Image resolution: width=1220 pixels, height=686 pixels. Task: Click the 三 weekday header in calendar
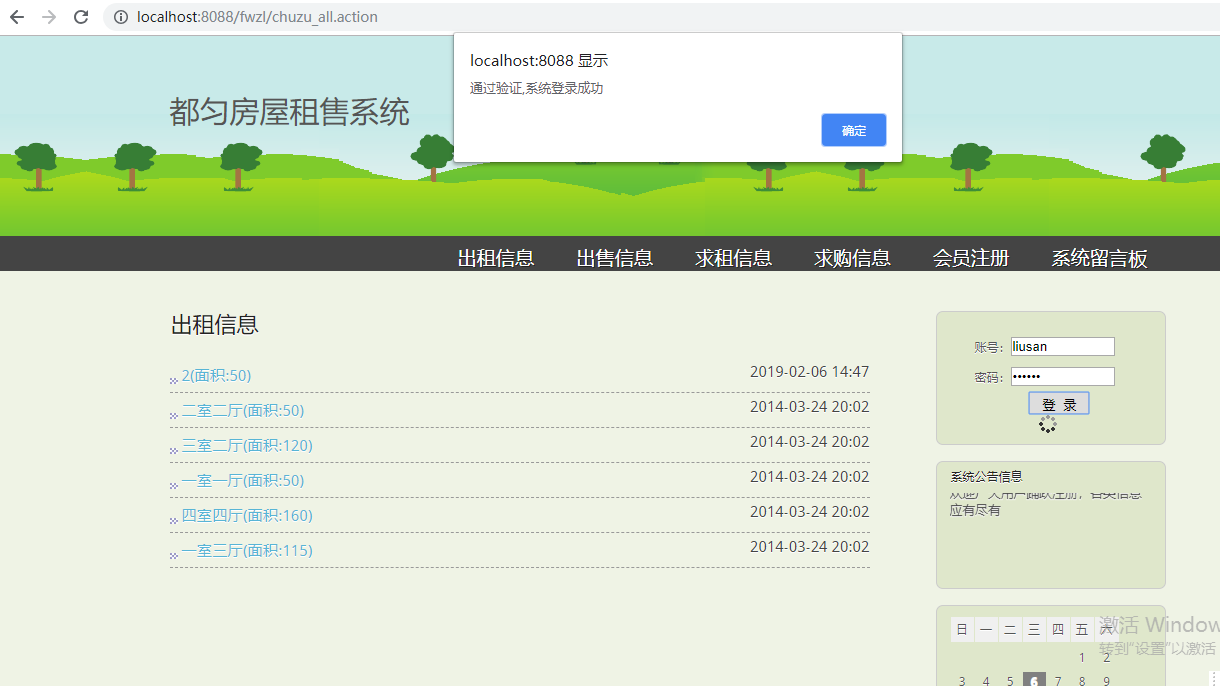point(1034,629)
